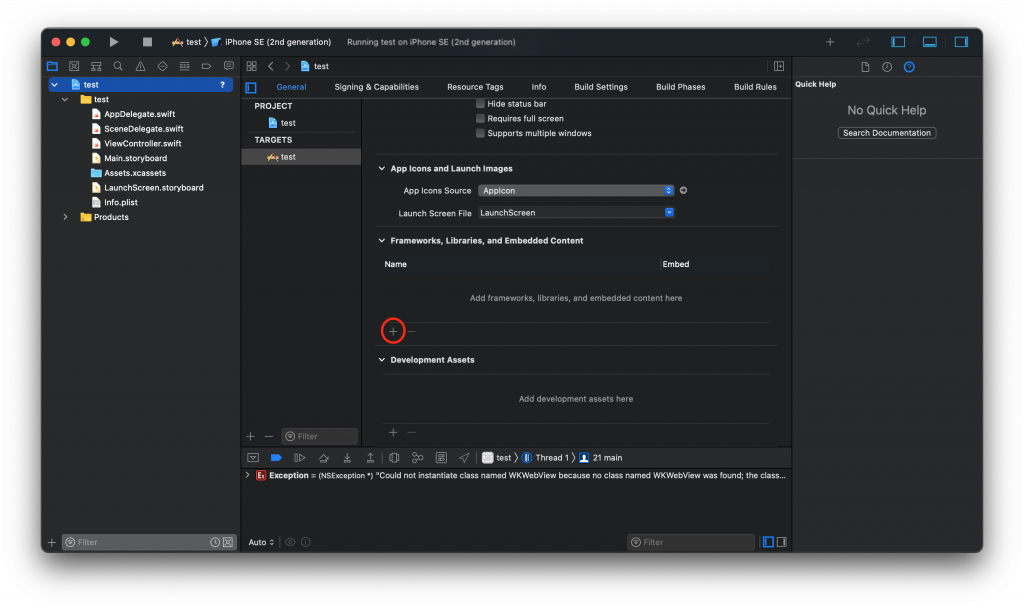Add a development asset with plus
1024x607 pixels.
click(393, 432)
